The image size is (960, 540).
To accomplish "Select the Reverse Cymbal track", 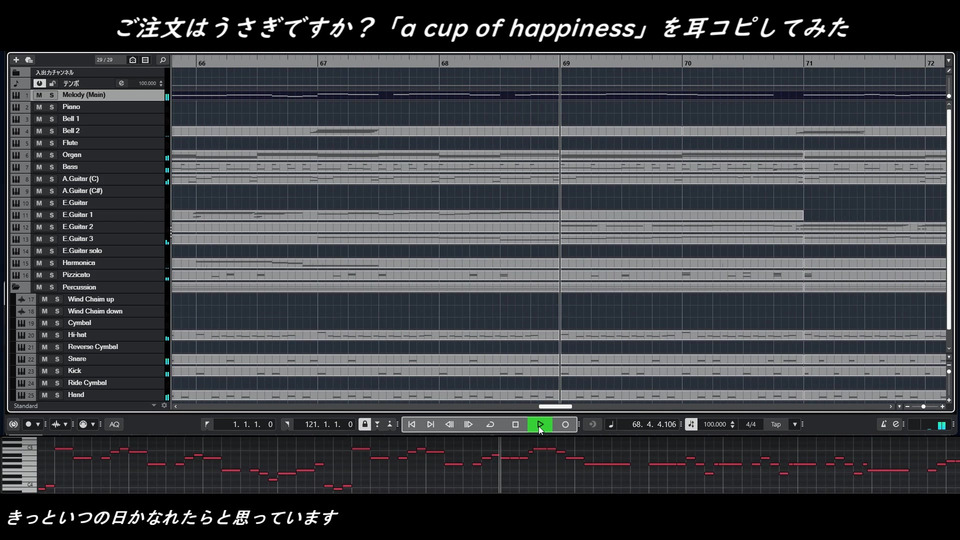I will [91, 347].
